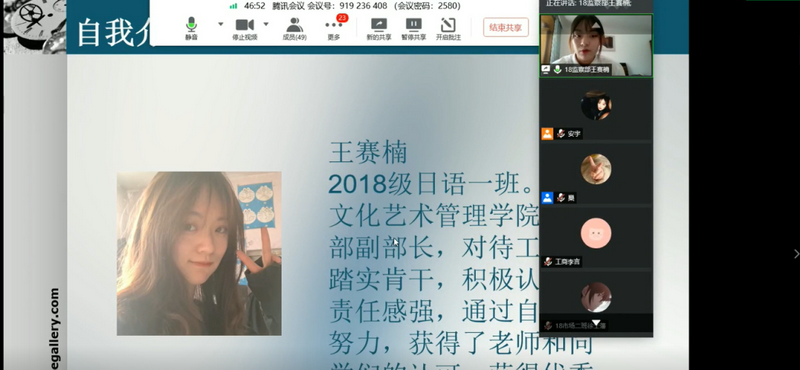Screen dimensions: 800x370
Task: Click screen-share icon on 王赛楠 tile
Action: point(546,69)
